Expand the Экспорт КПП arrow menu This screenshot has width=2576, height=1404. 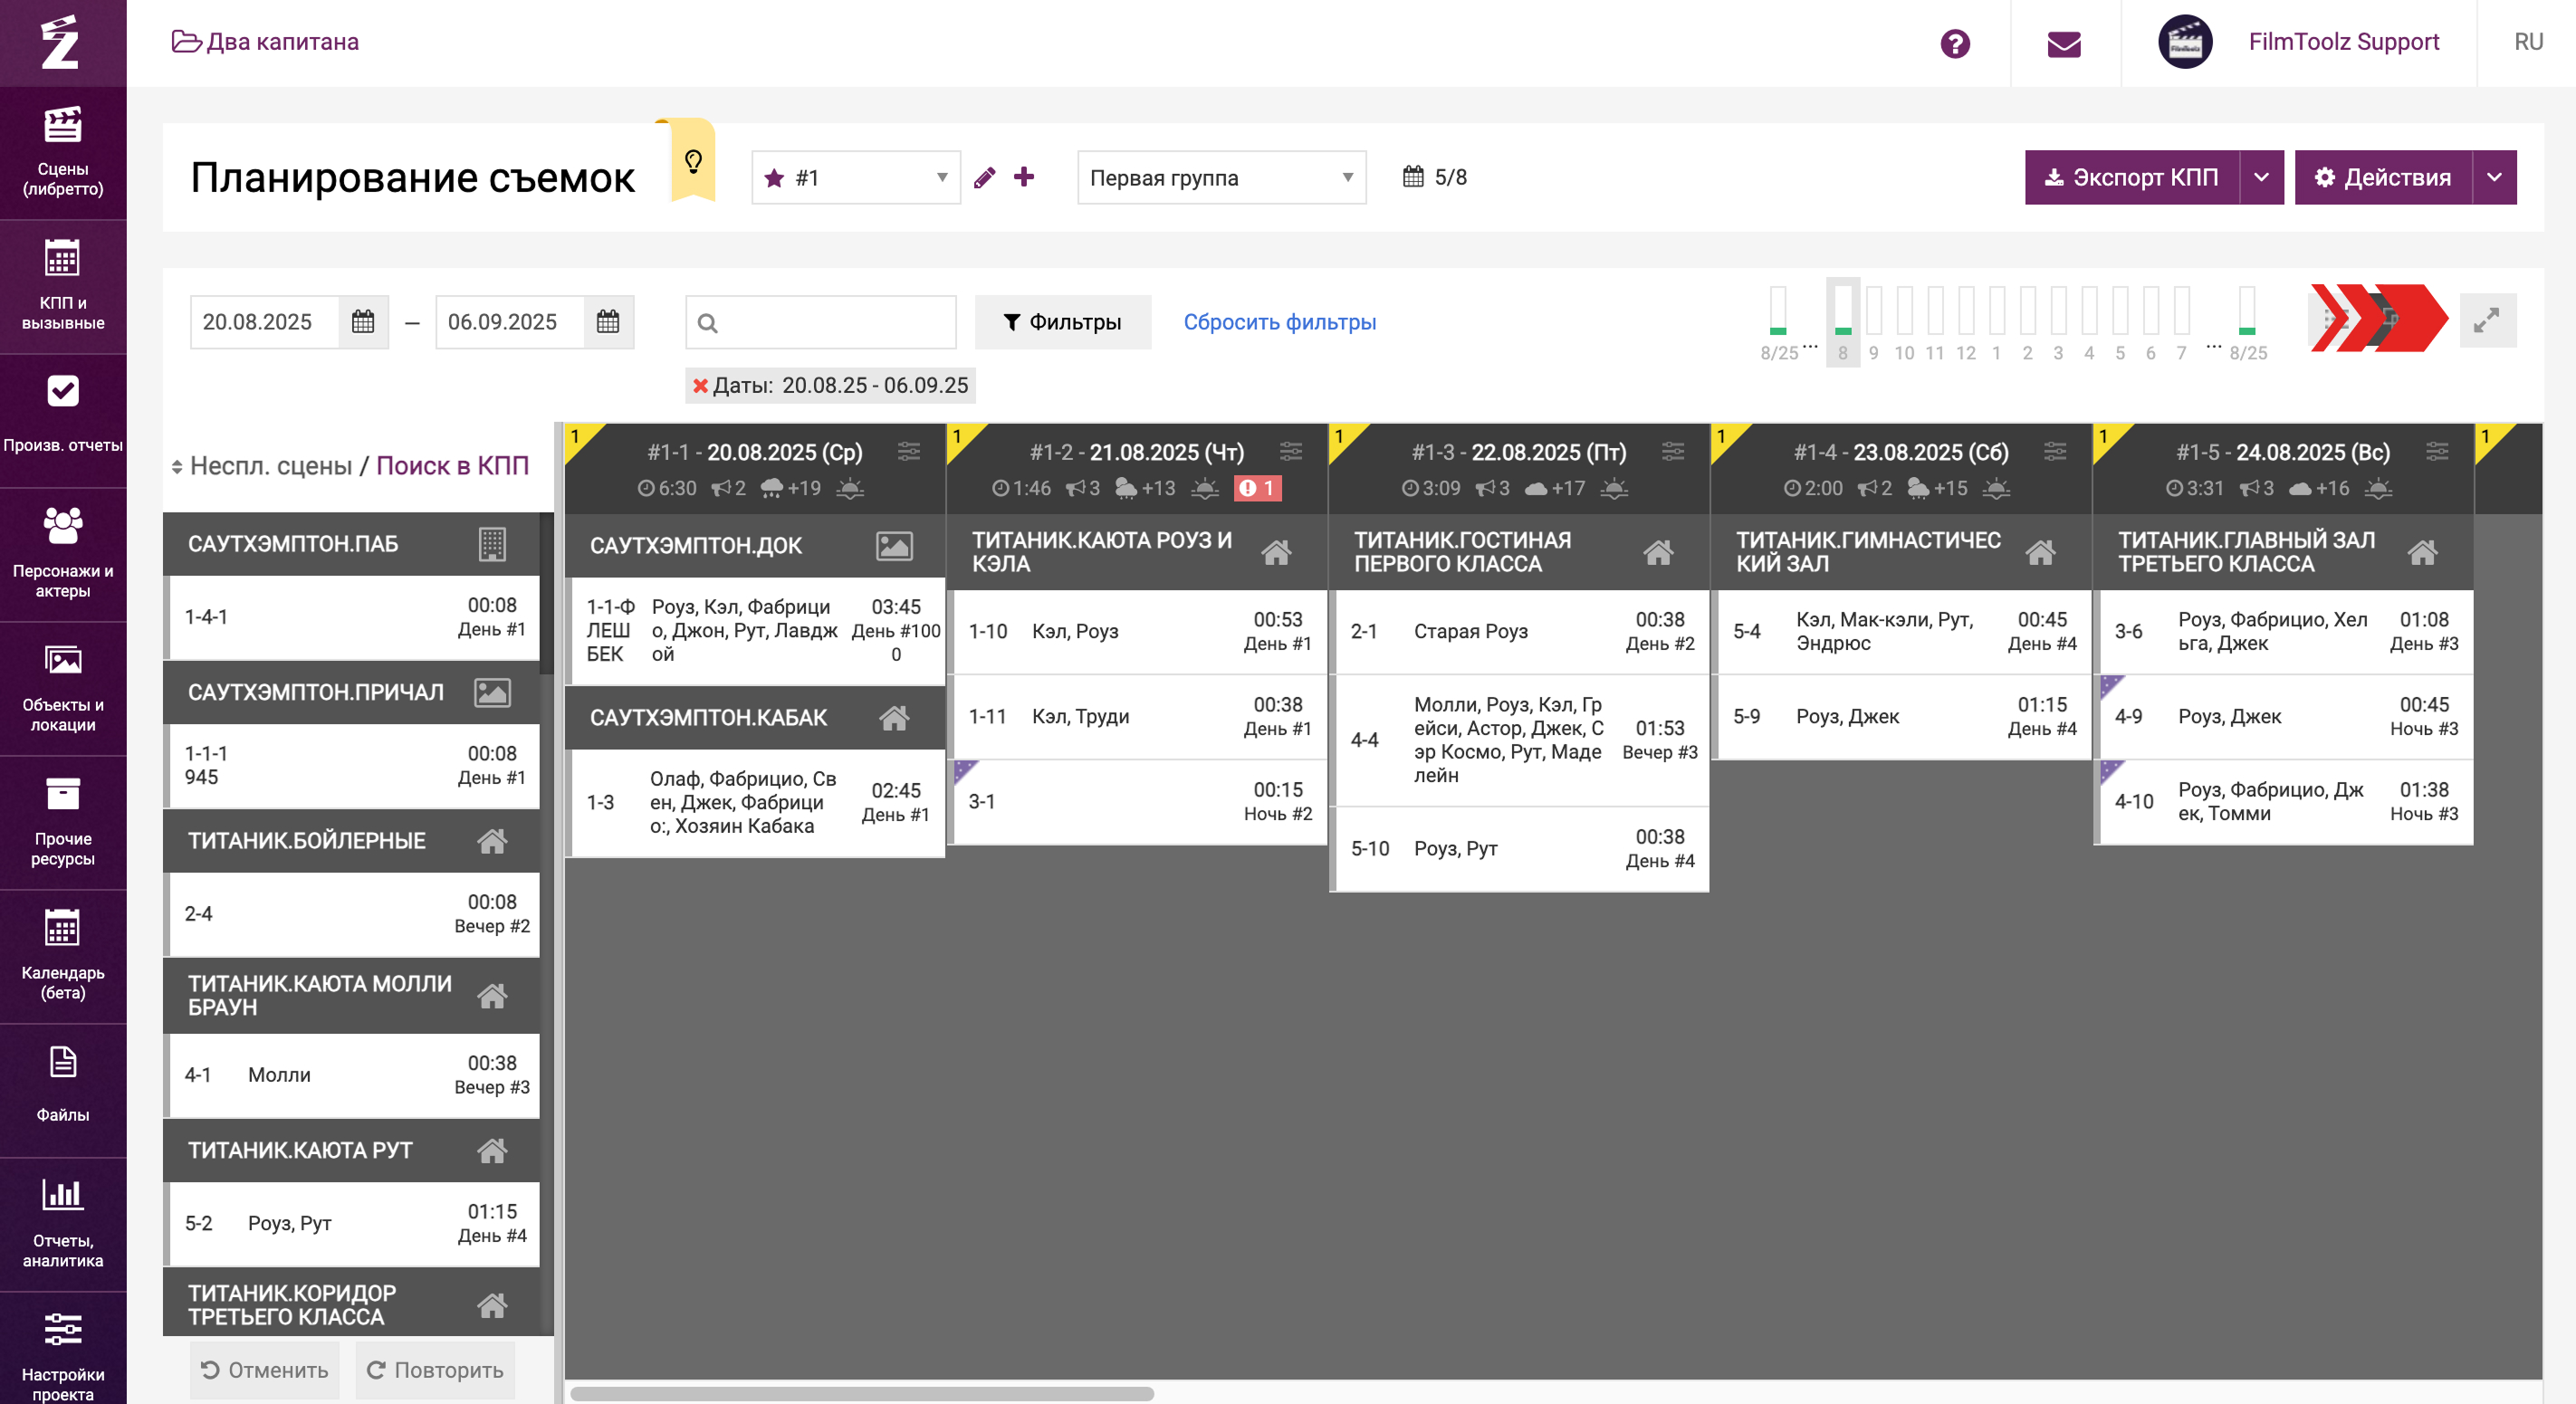coord(2261,177)
